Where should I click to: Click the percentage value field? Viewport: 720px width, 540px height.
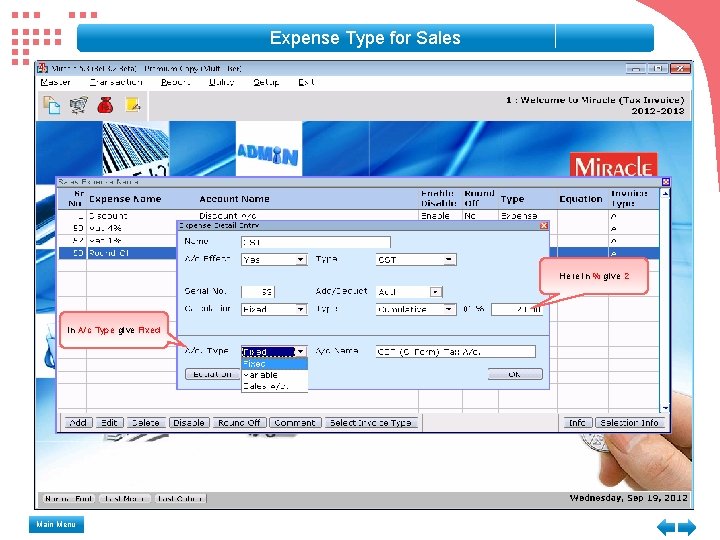point(517,309)
